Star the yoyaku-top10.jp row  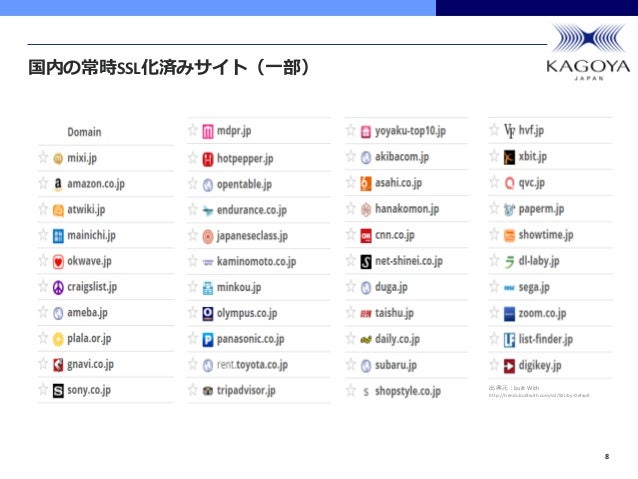[350, 130]
